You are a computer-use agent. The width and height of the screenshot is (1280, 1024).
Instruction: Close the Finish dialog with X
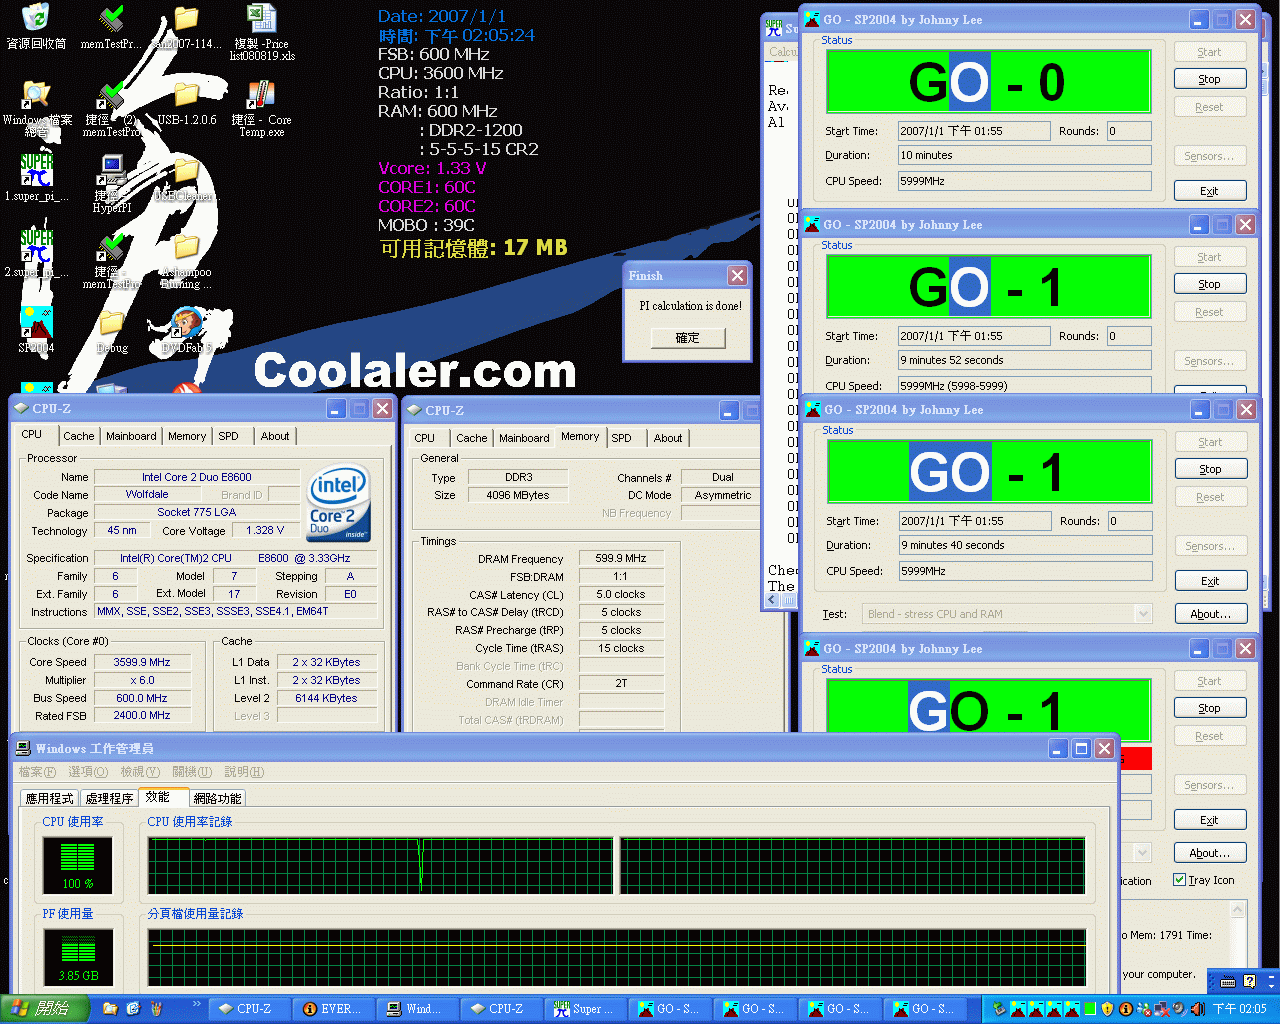(737, 276)
